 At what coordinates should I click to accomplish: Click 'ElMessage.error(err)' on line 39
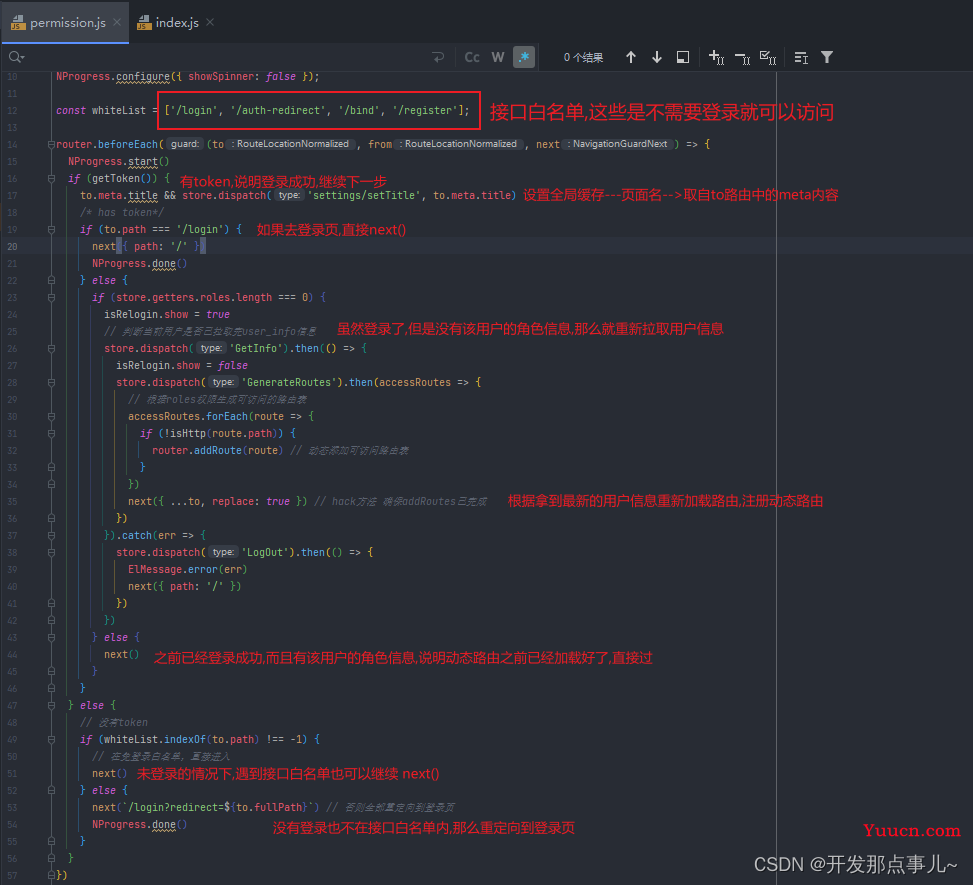[x=187, y=570]
